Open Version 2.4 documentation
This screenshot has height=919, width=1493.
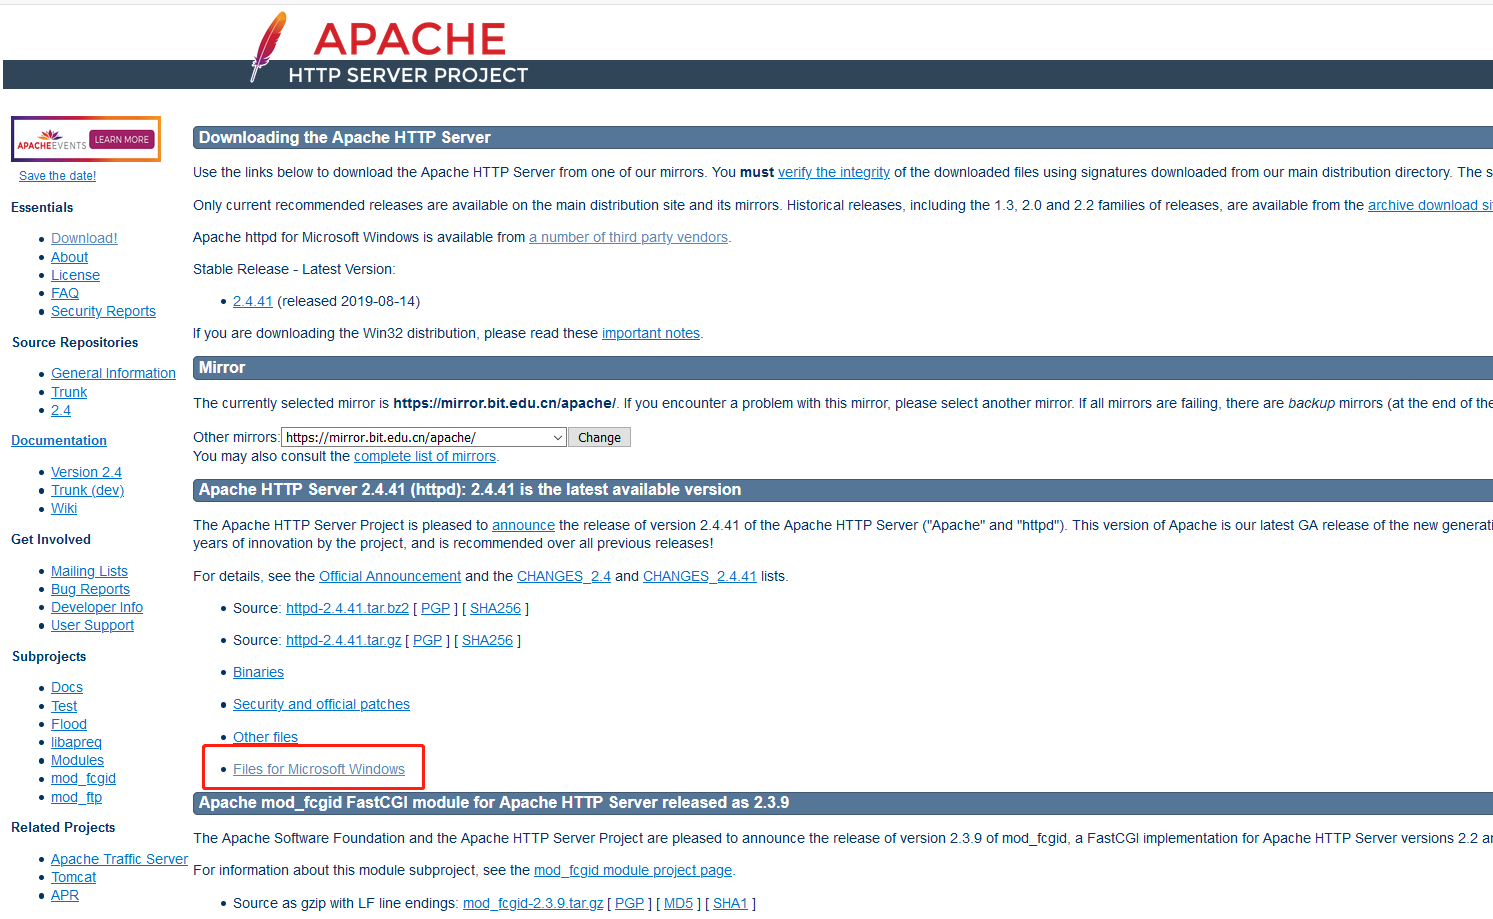click(86, 472)
